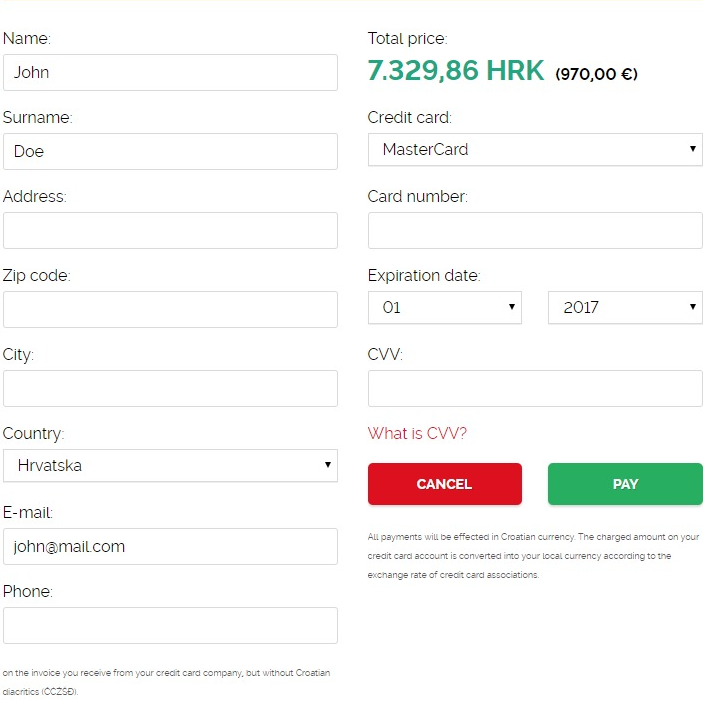Focus the Phone number input
This screenshot has width=710, height=710.
coord(170,626)
